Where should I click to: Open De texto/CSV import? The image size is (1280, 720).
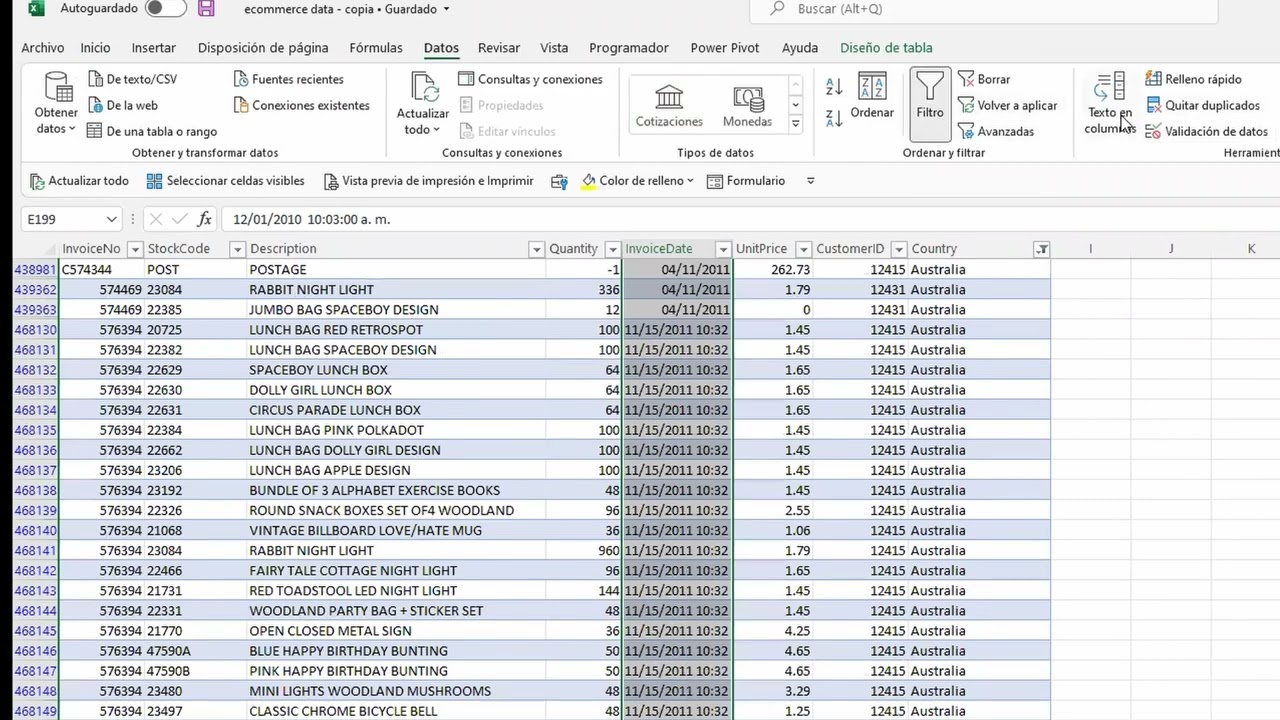tap(132, 79)
